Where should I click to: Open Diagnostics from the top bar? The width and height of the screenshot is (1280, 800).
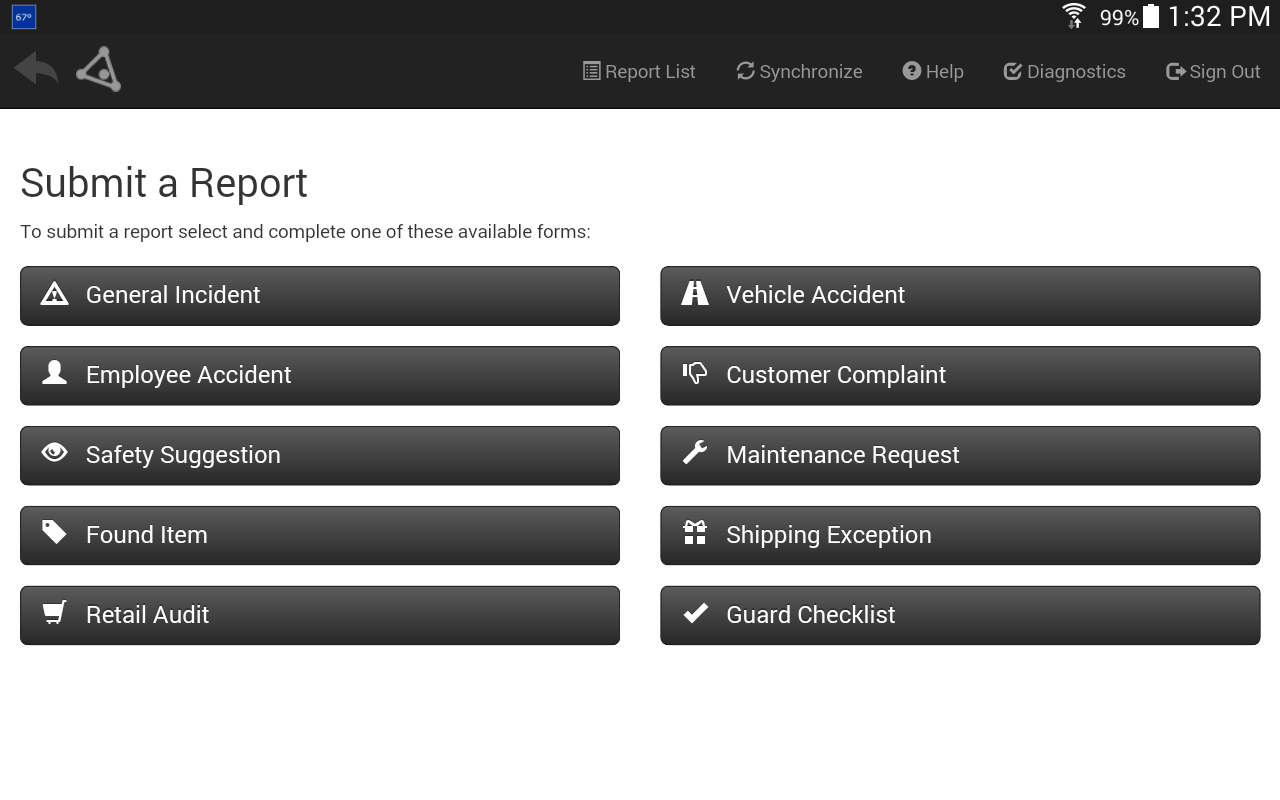coord(1064,71)
